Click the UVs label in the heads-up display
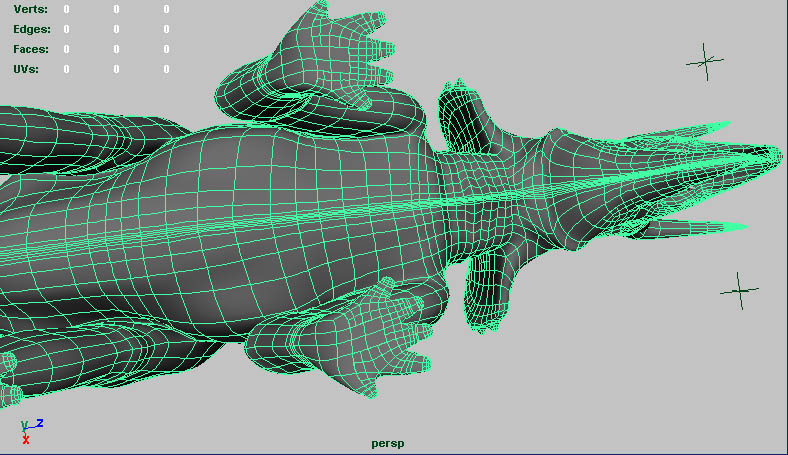The height and width of the screenshot is (455, 788). pos(26,69)
